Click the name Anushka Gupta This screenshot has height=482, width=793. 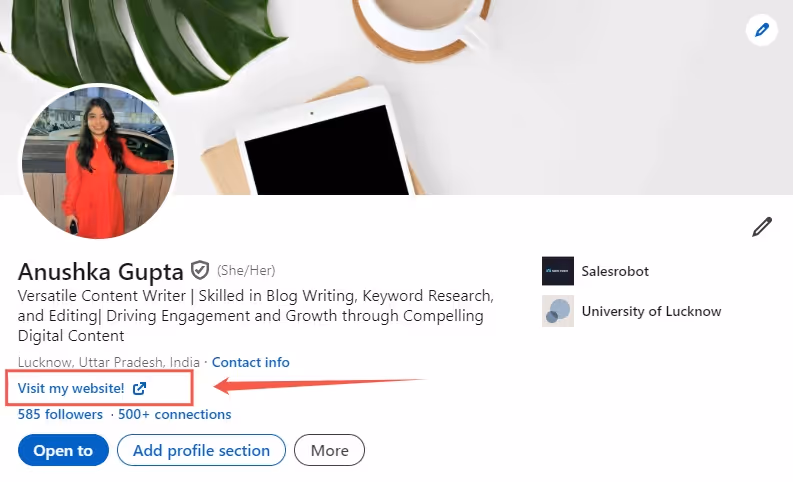pyautogui.click(x=101, y=272)
